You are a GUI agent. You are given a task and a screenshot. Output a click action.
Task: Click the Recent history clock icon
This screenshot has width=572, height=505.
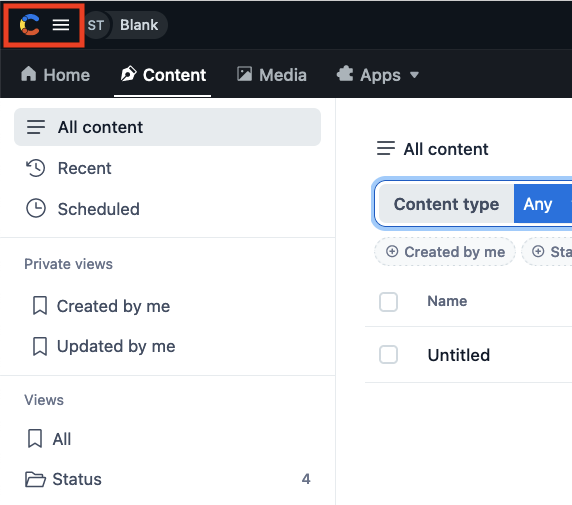[x=36, y=168]
